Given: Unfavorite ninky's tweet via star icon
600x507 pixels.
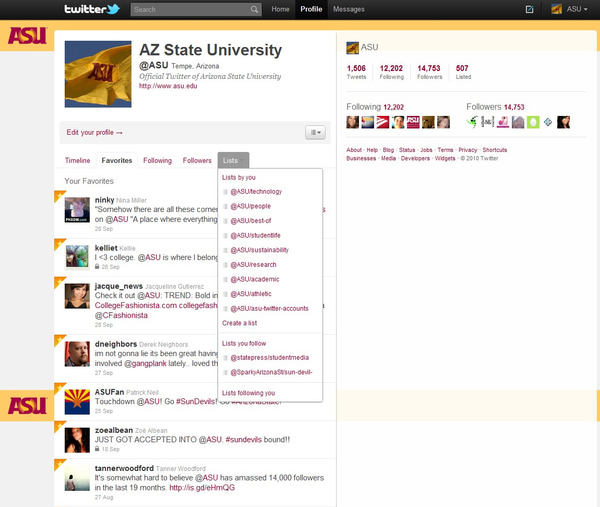Looking at the screenshot, I should click(59, 195).
